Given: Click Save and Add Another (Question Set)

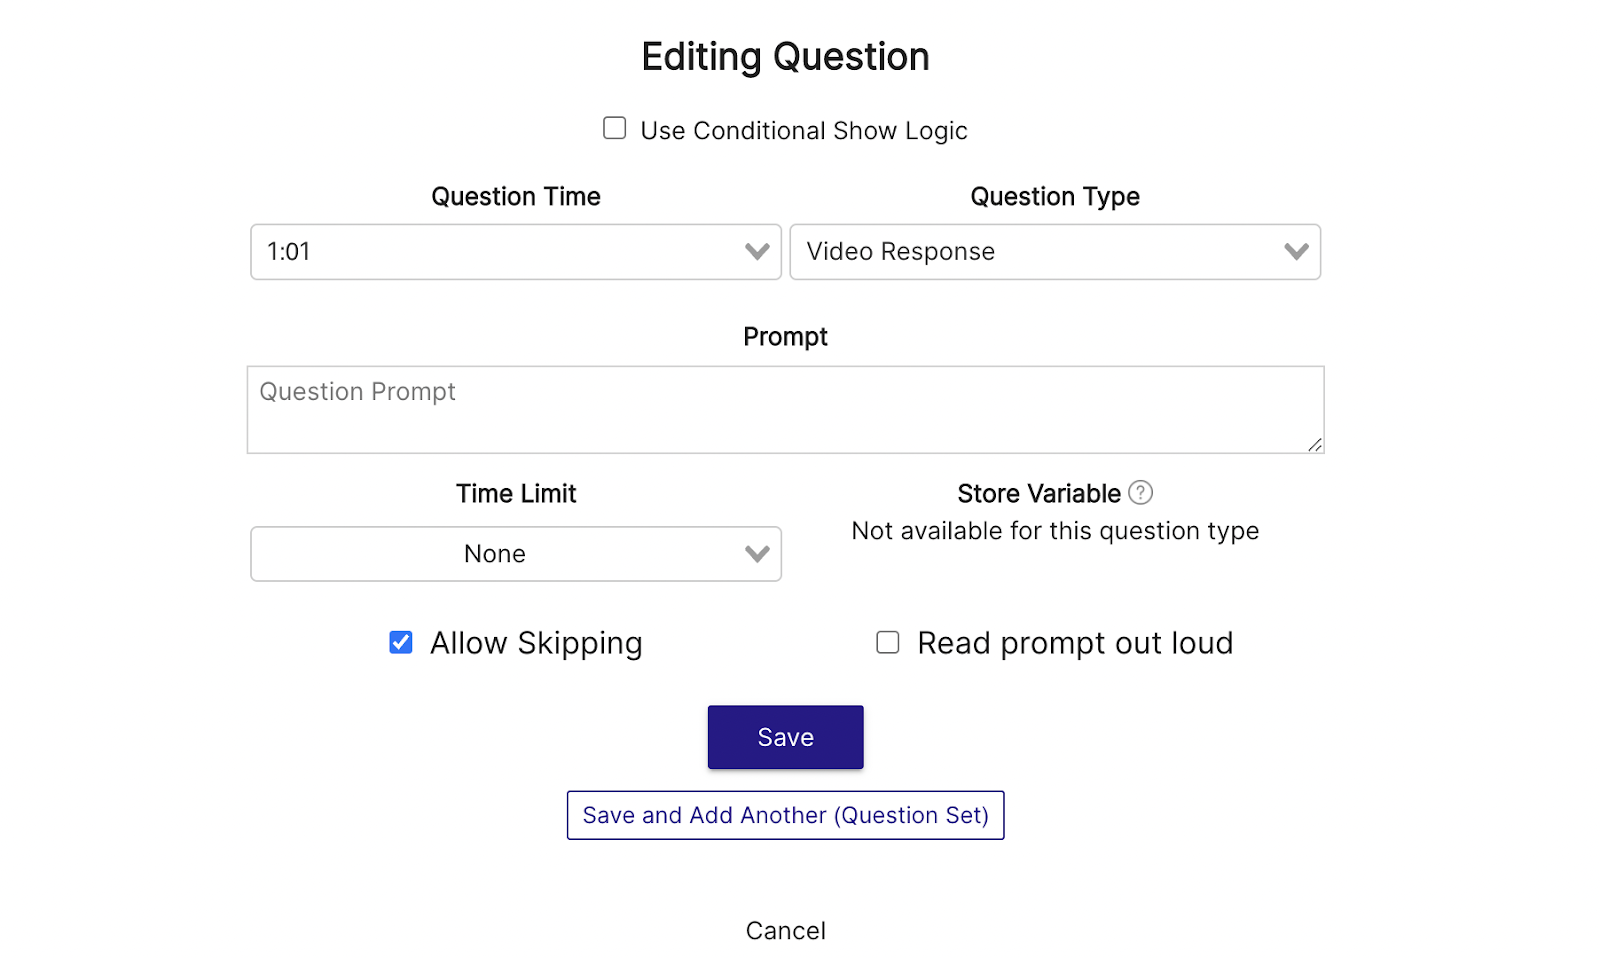Looking at the screenshot, I should coord(785,816).
